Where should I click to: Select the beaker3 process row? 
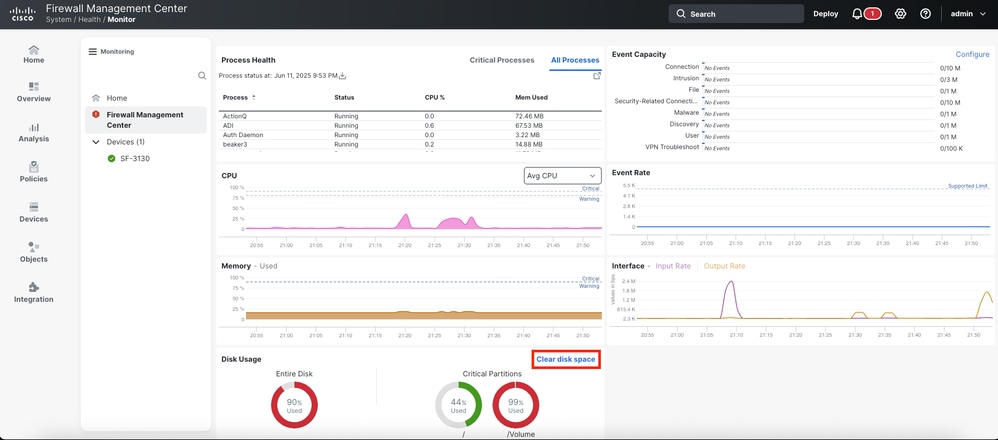click(411, 145)
